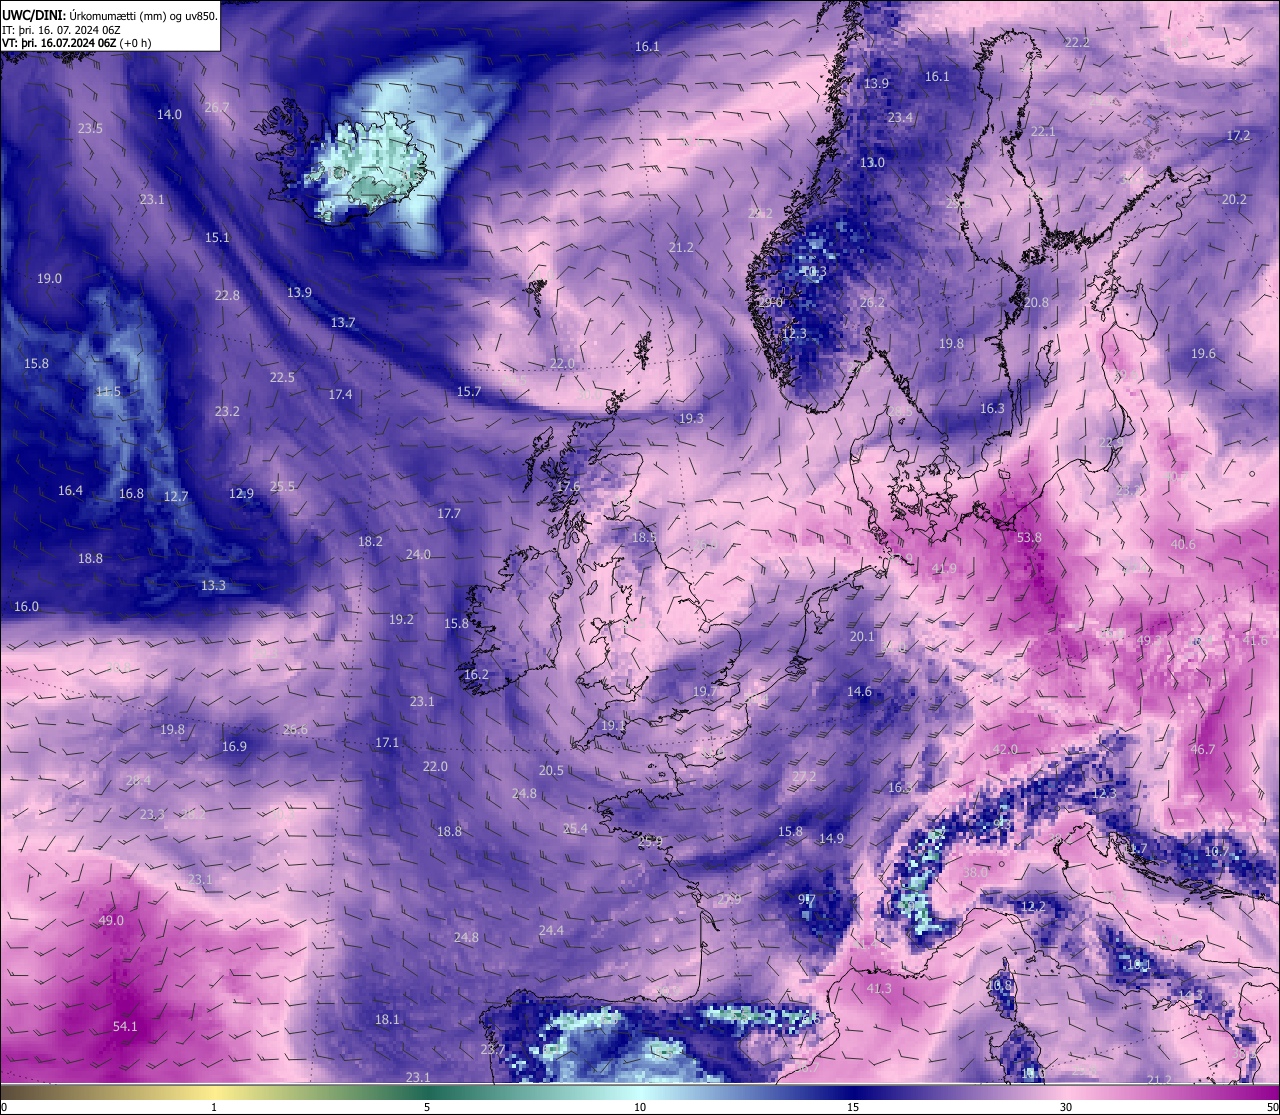Click the 5 tick on the colour scale

pos(427,1107)
